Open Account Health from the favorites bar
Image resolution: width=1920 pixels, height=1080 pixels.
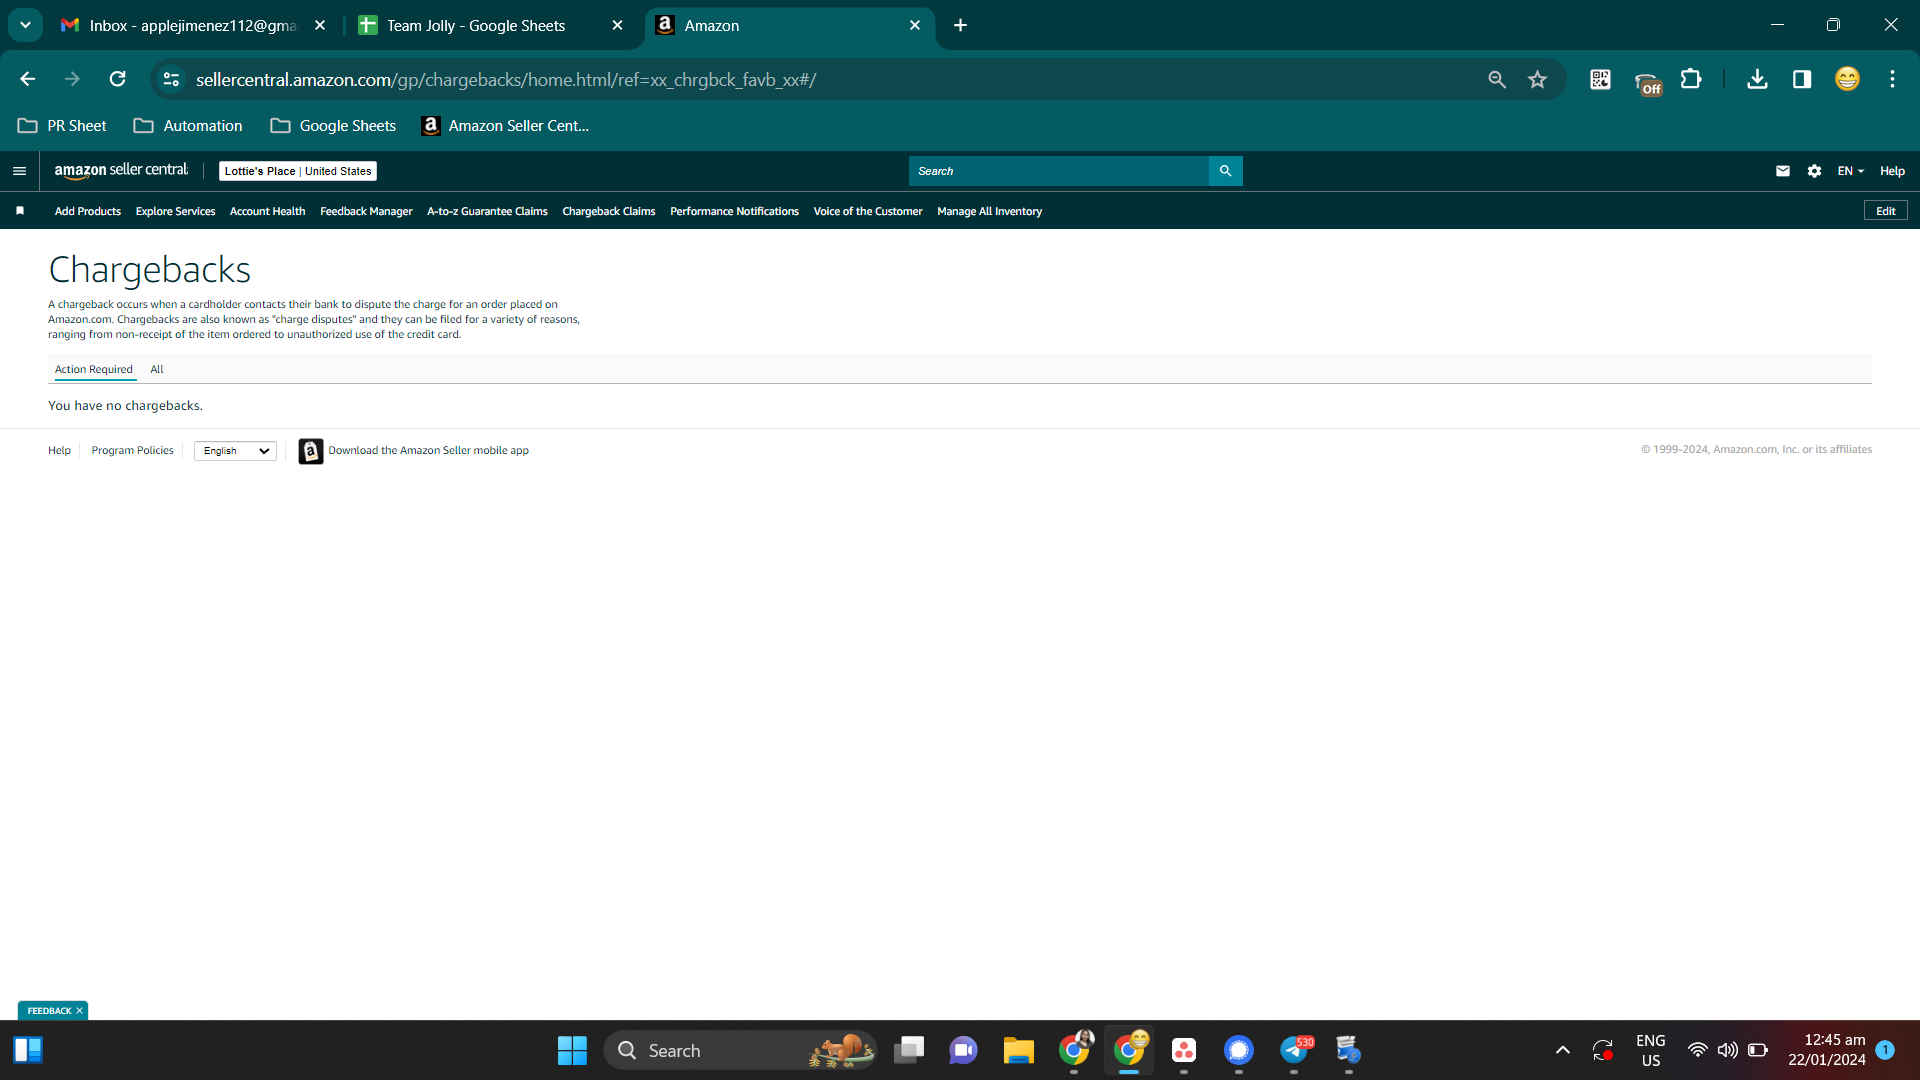click(267, 211)
